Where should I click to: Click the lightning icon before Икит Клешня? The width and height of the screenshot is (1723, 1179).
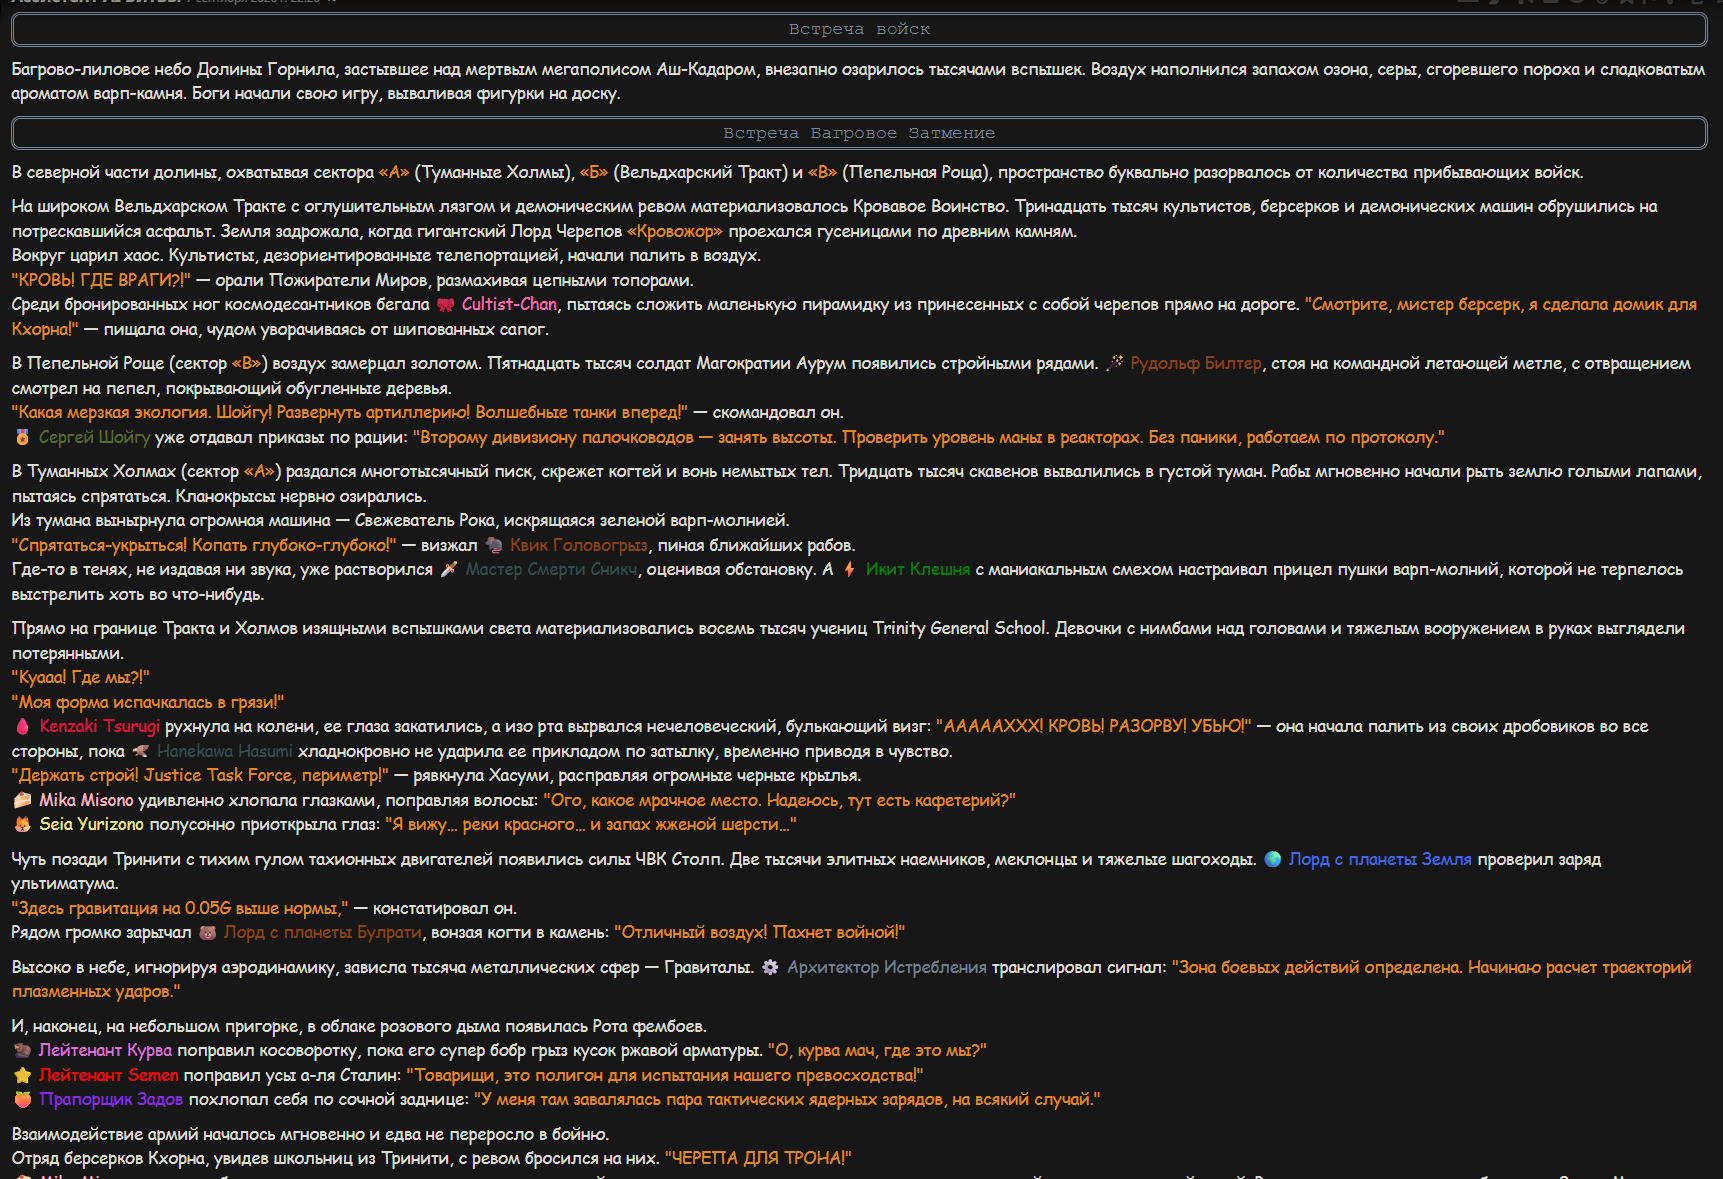849,569
